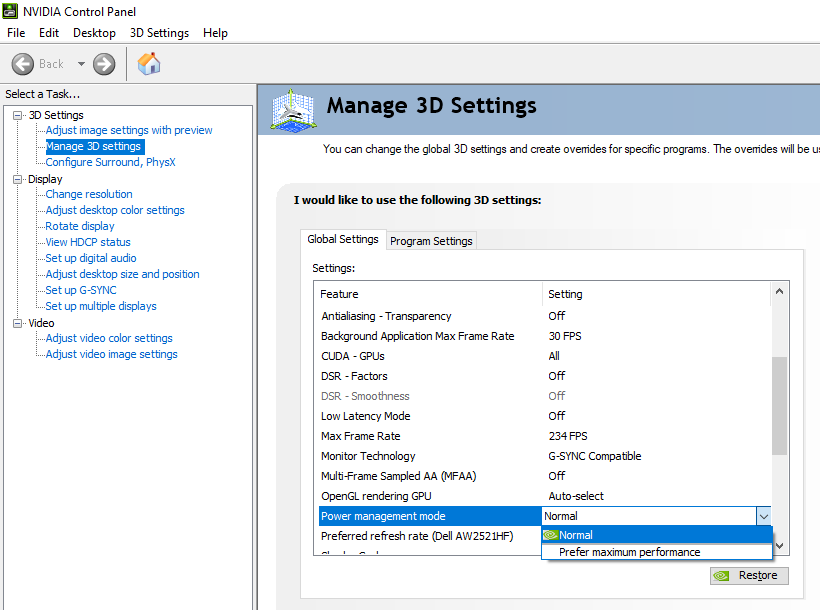Click the G-SYNC Compatible setting value
Screen dimensions: 820x610
click(x=595, y=456)
